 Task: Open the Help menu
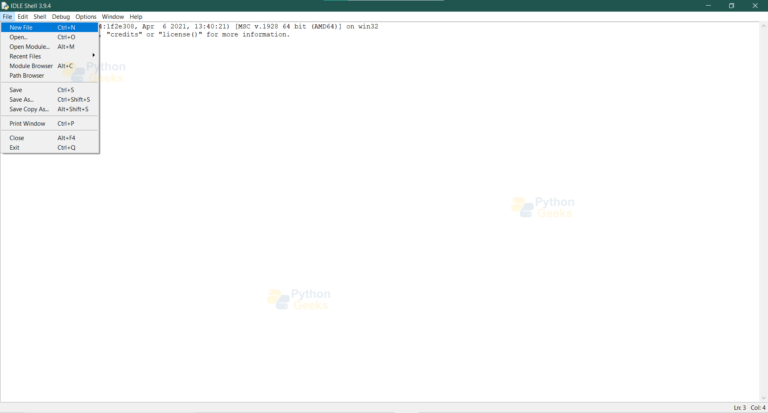[x=136, y=17]
